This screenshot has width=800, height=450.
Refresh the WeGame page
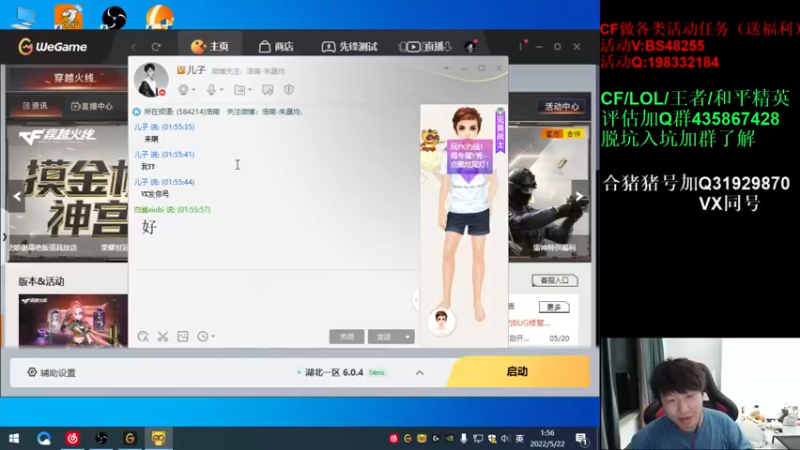tap(156, 47)
